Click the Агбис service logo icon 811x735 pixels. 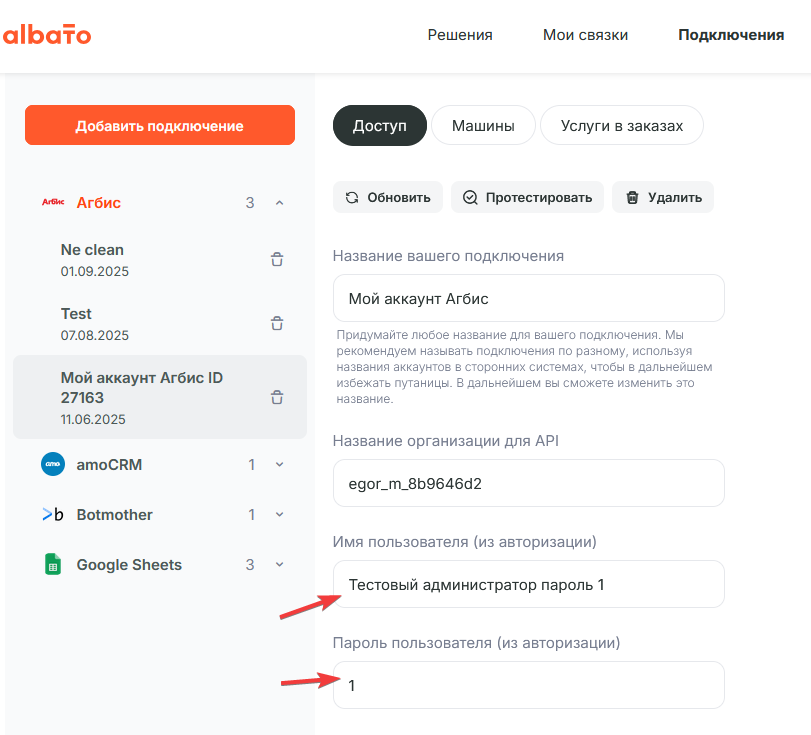coord(53,202)
